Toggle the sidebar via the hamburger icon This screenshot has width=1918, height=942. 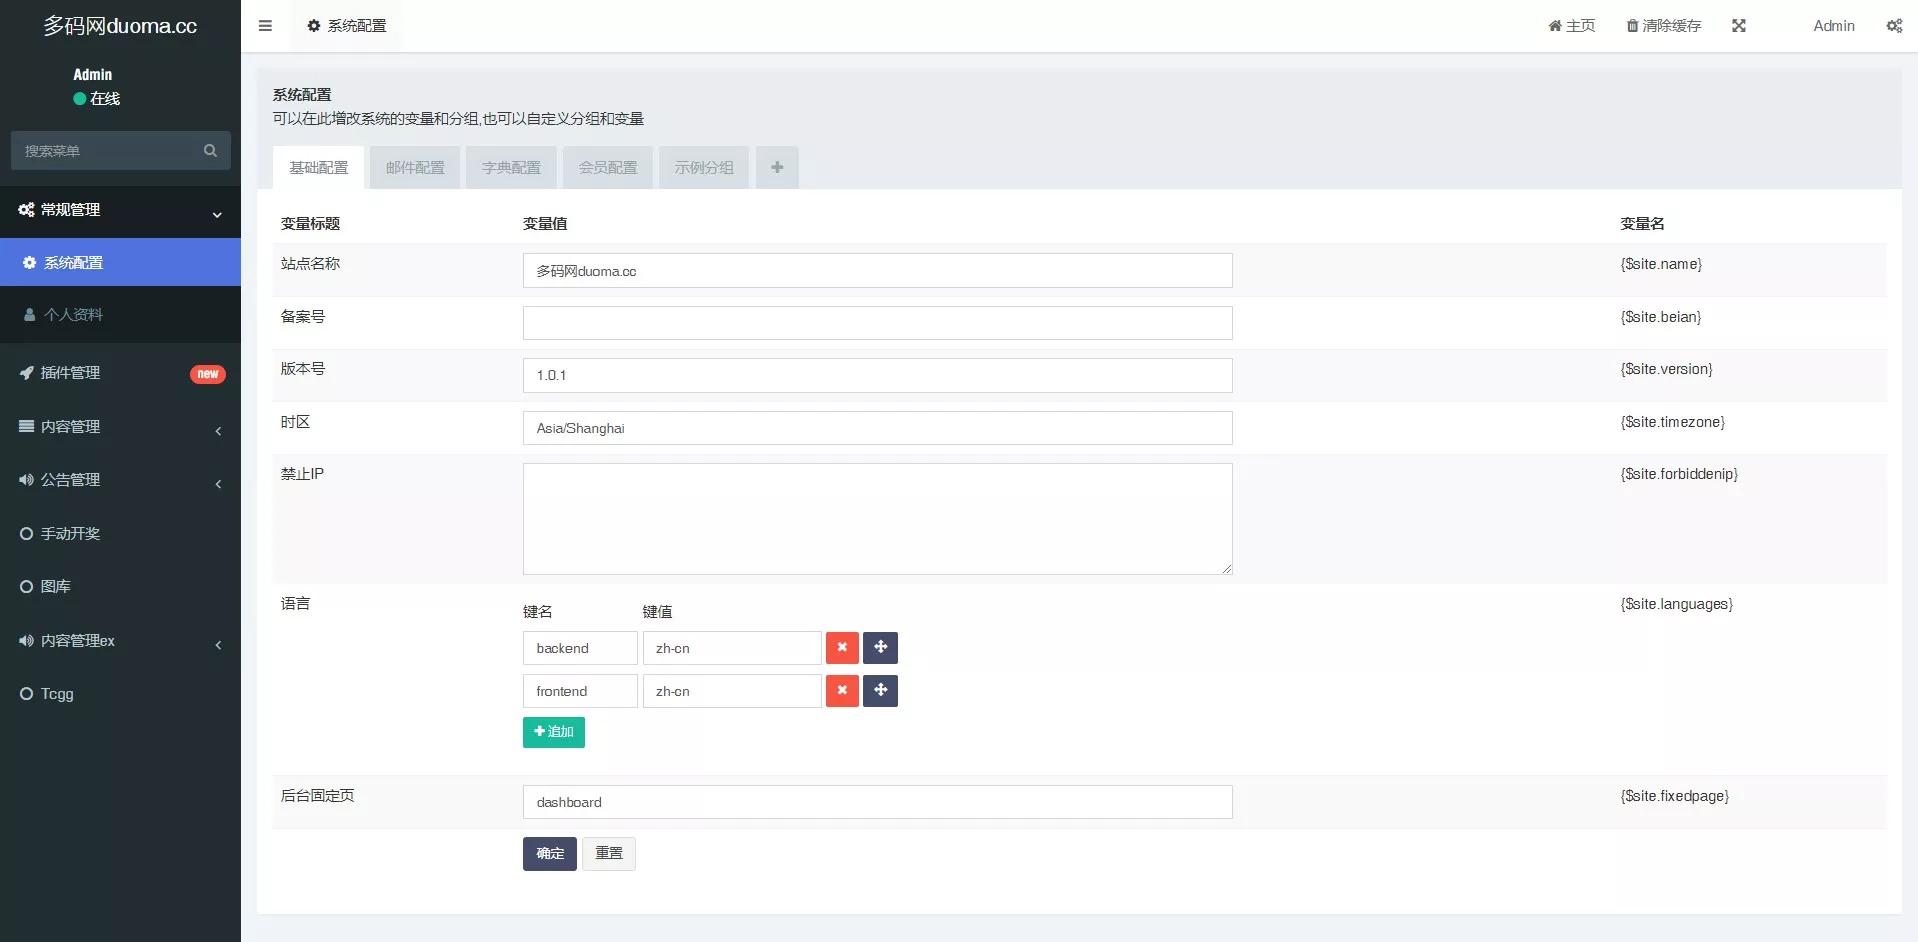(264, 25)
